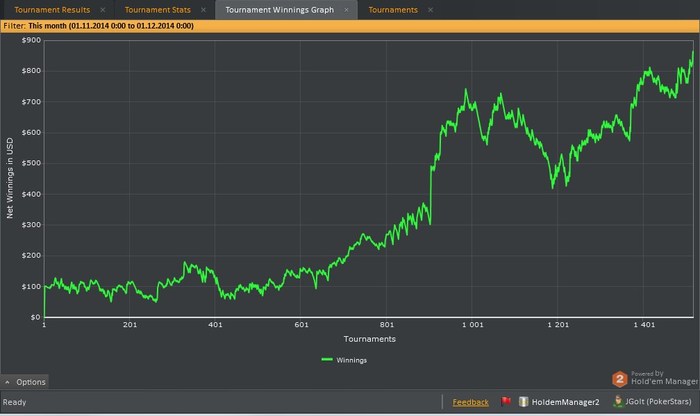This screenshot has width=700, height=416.
Task: Close the Tournaments tab
Action: pos(430,10)
